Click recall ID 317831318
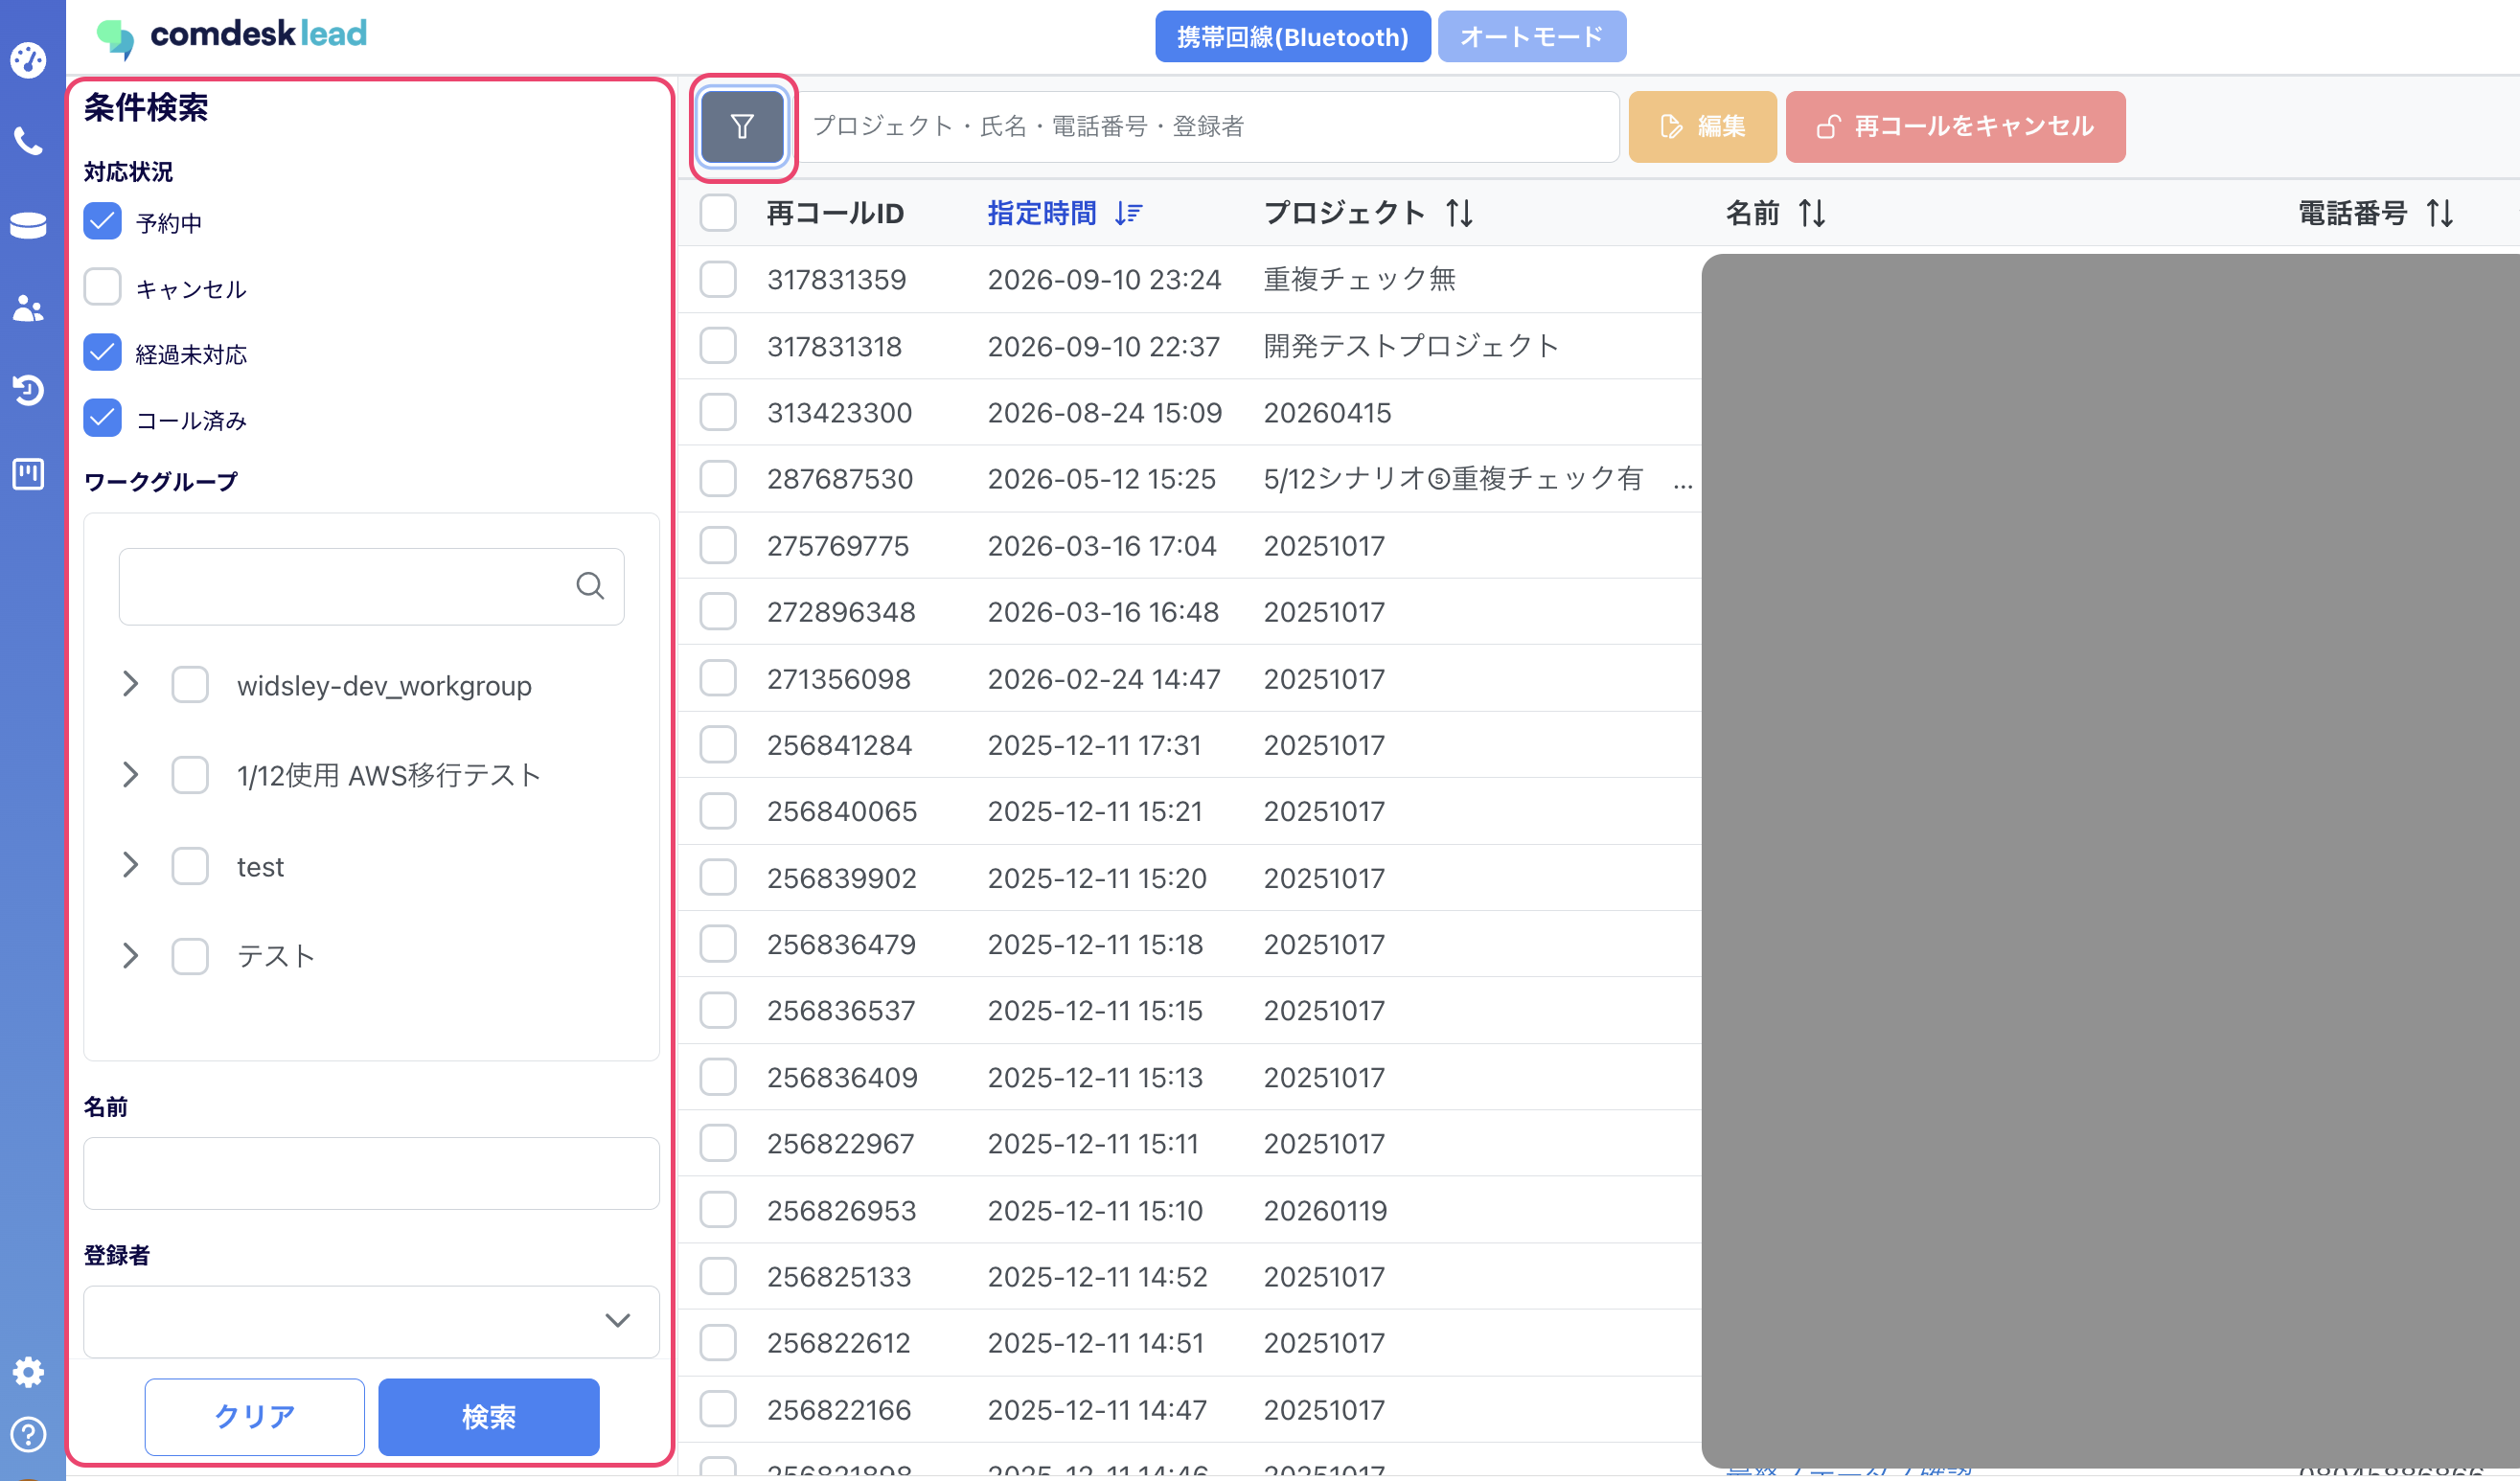 click(834, 346)
